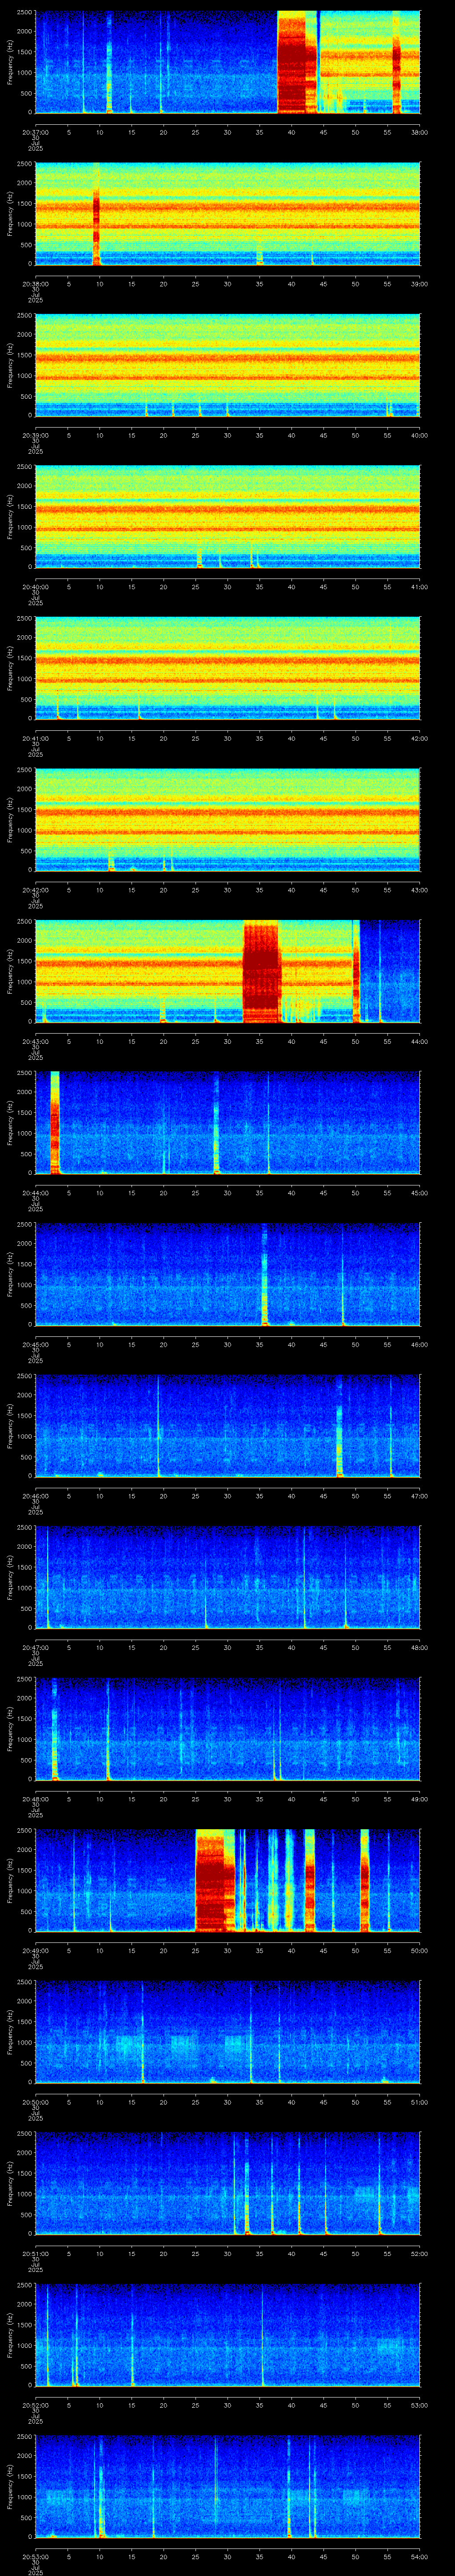Select the "20:47:00" timestamp text
The width and height of the screenshot is (455, 2576).
click(x=35, y=1647)
